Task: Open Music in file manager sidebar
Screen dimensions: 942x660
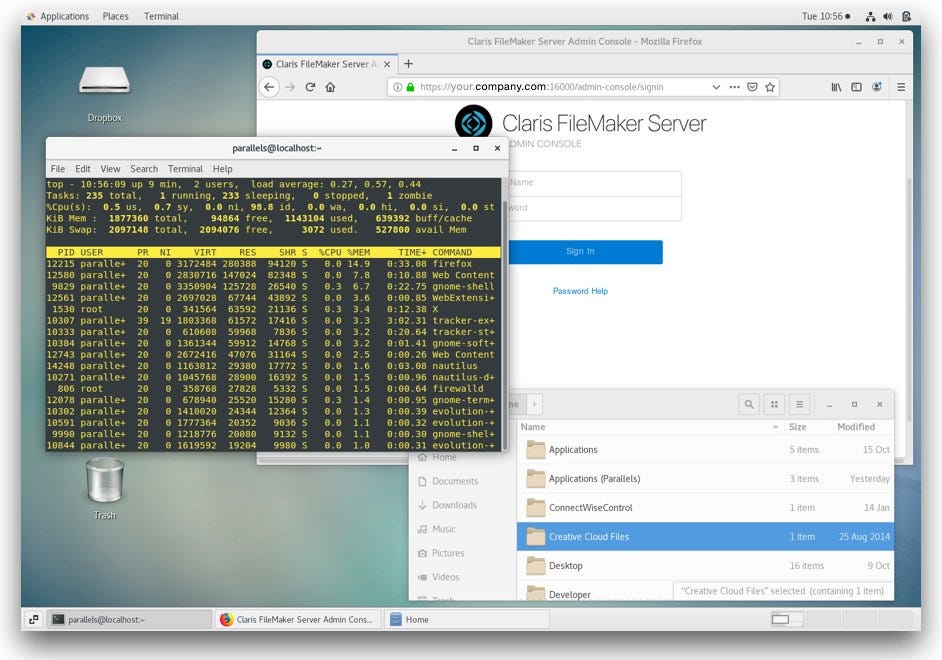Action: (444, 529)
